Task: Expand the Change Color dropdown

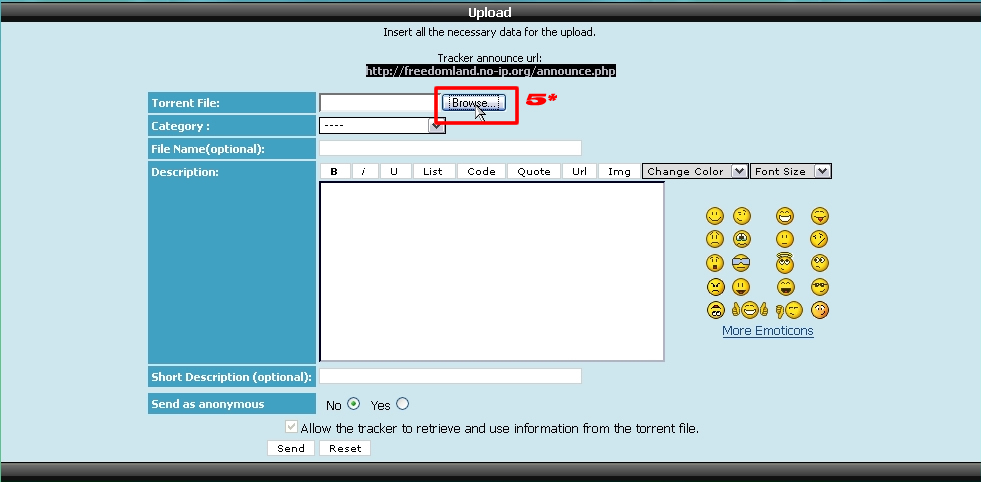Action: tap(695, 171)
